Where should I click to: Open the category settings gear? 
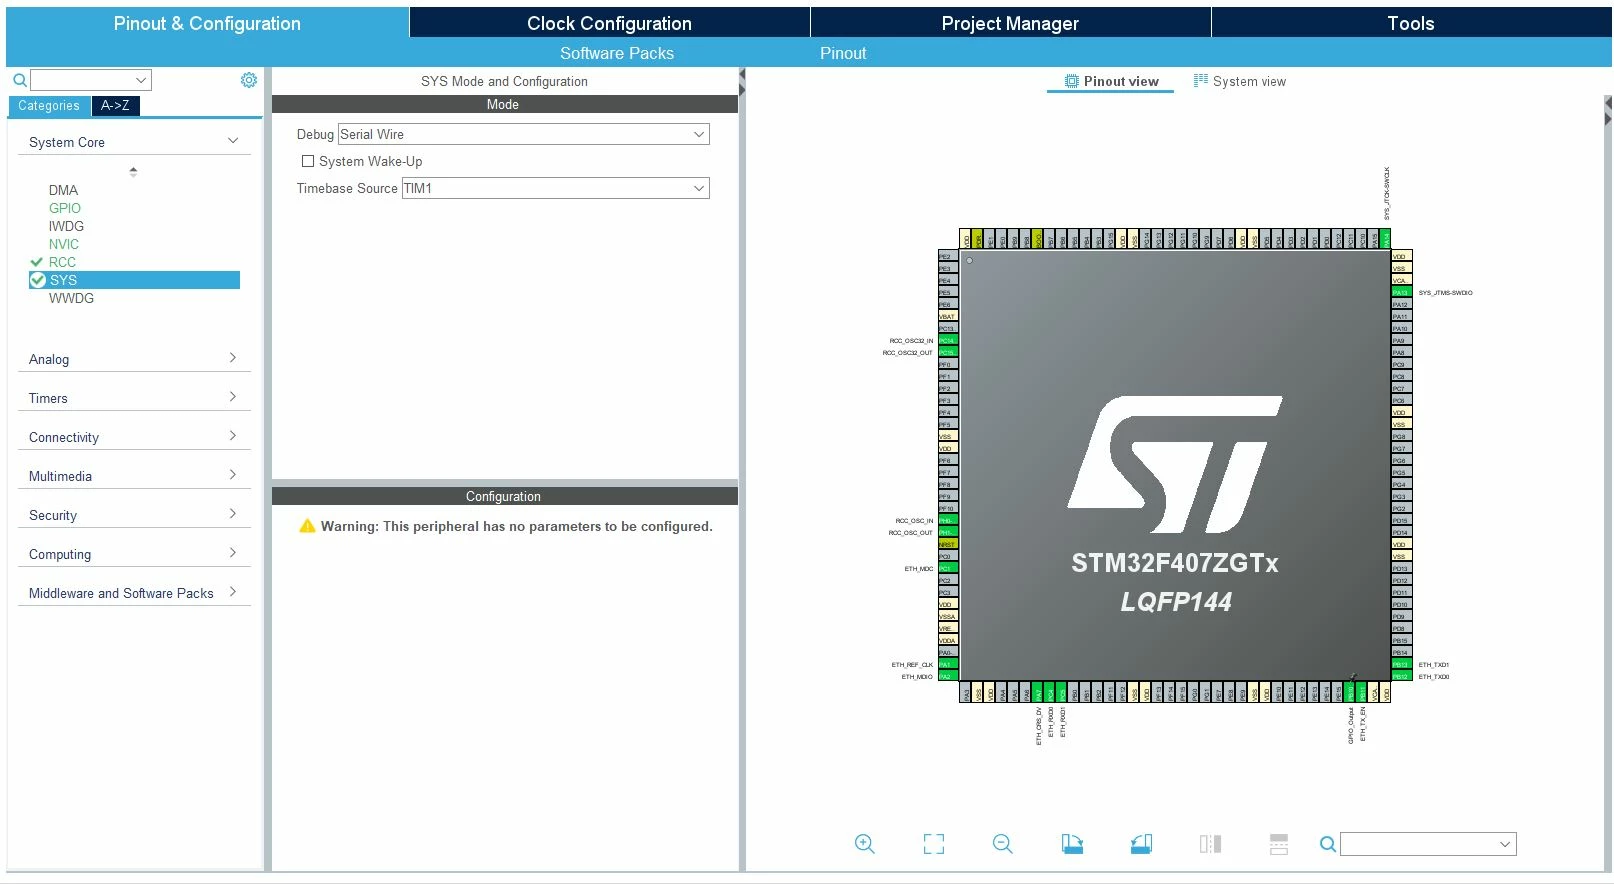[x=249, y=80]
